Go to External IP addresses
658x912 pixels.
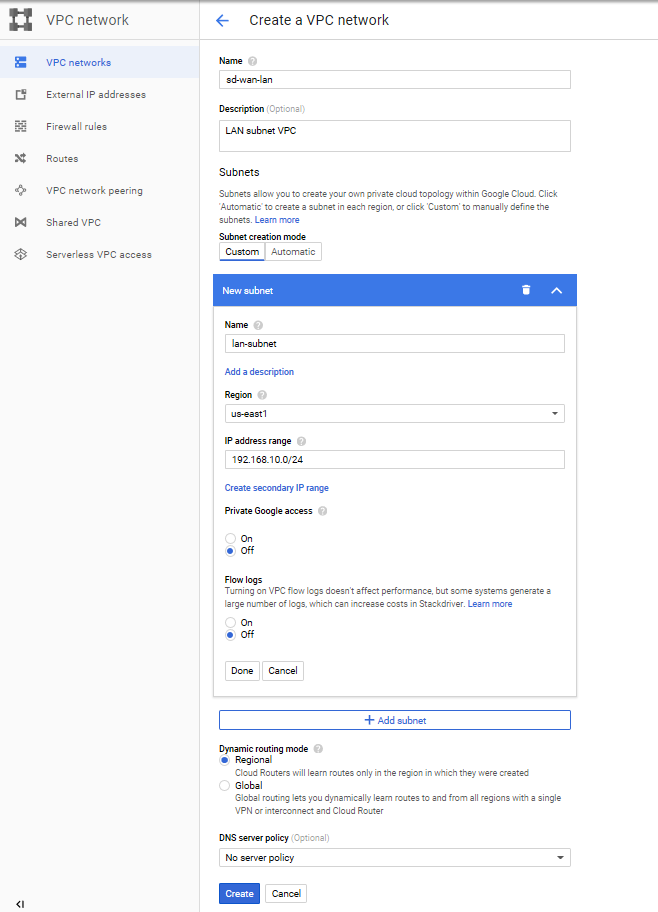point(99,94)
